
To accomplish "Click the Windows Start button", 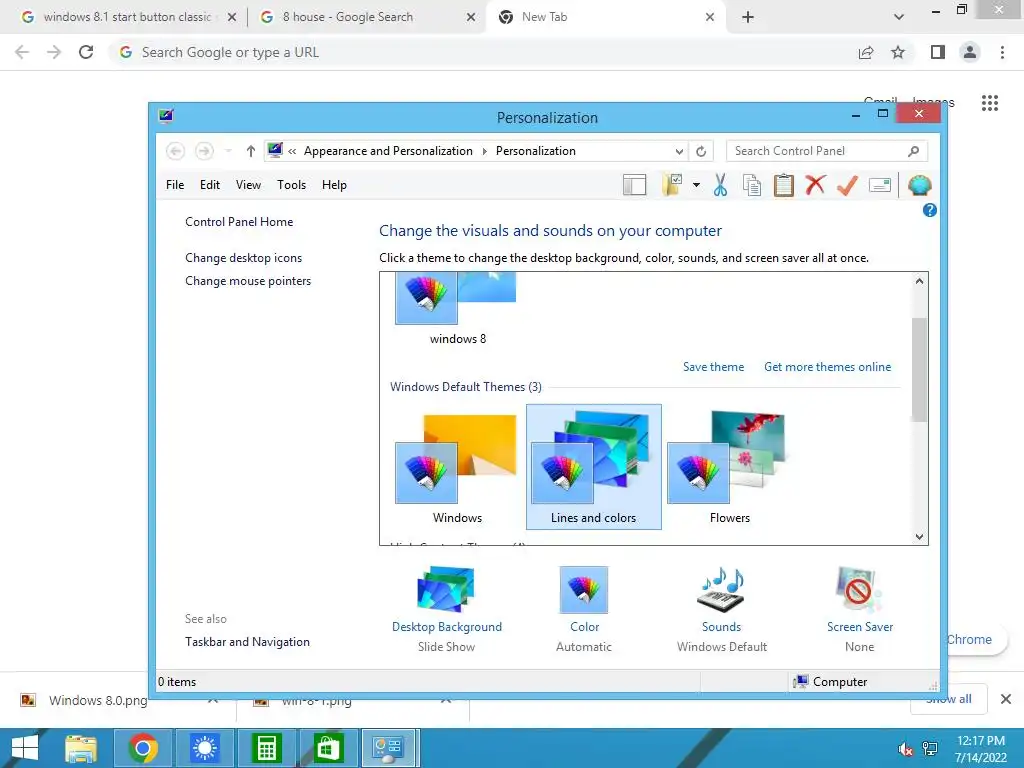I will pos(25,748).
